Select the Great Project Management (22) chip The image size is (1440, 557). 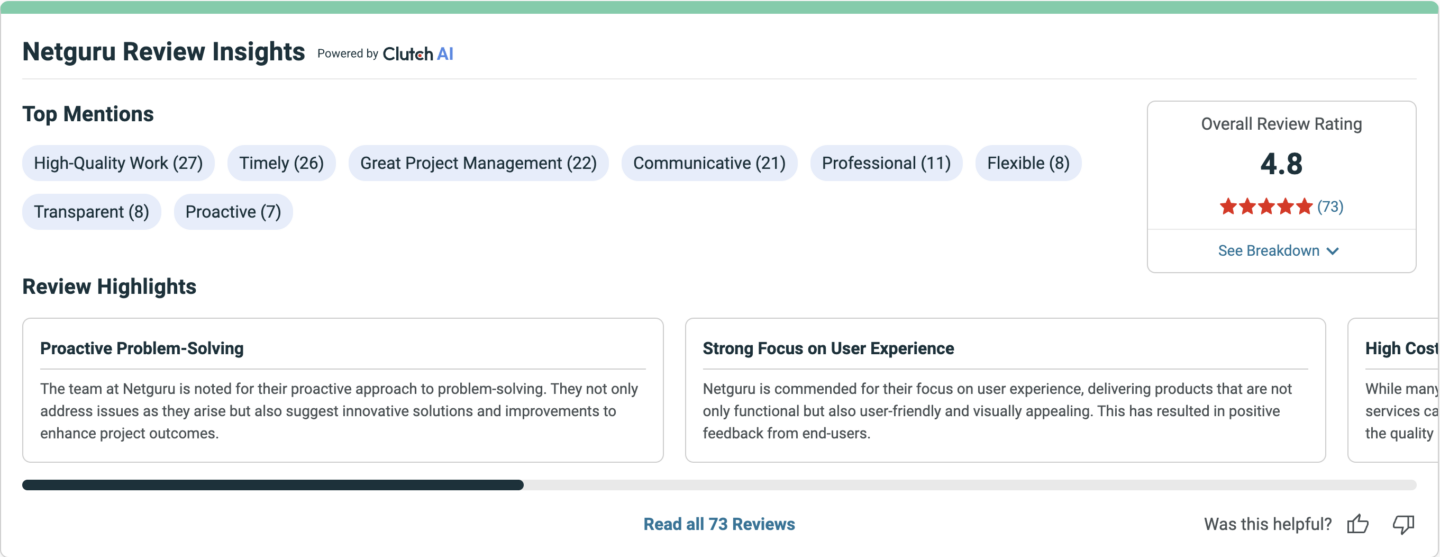[478, 163]
